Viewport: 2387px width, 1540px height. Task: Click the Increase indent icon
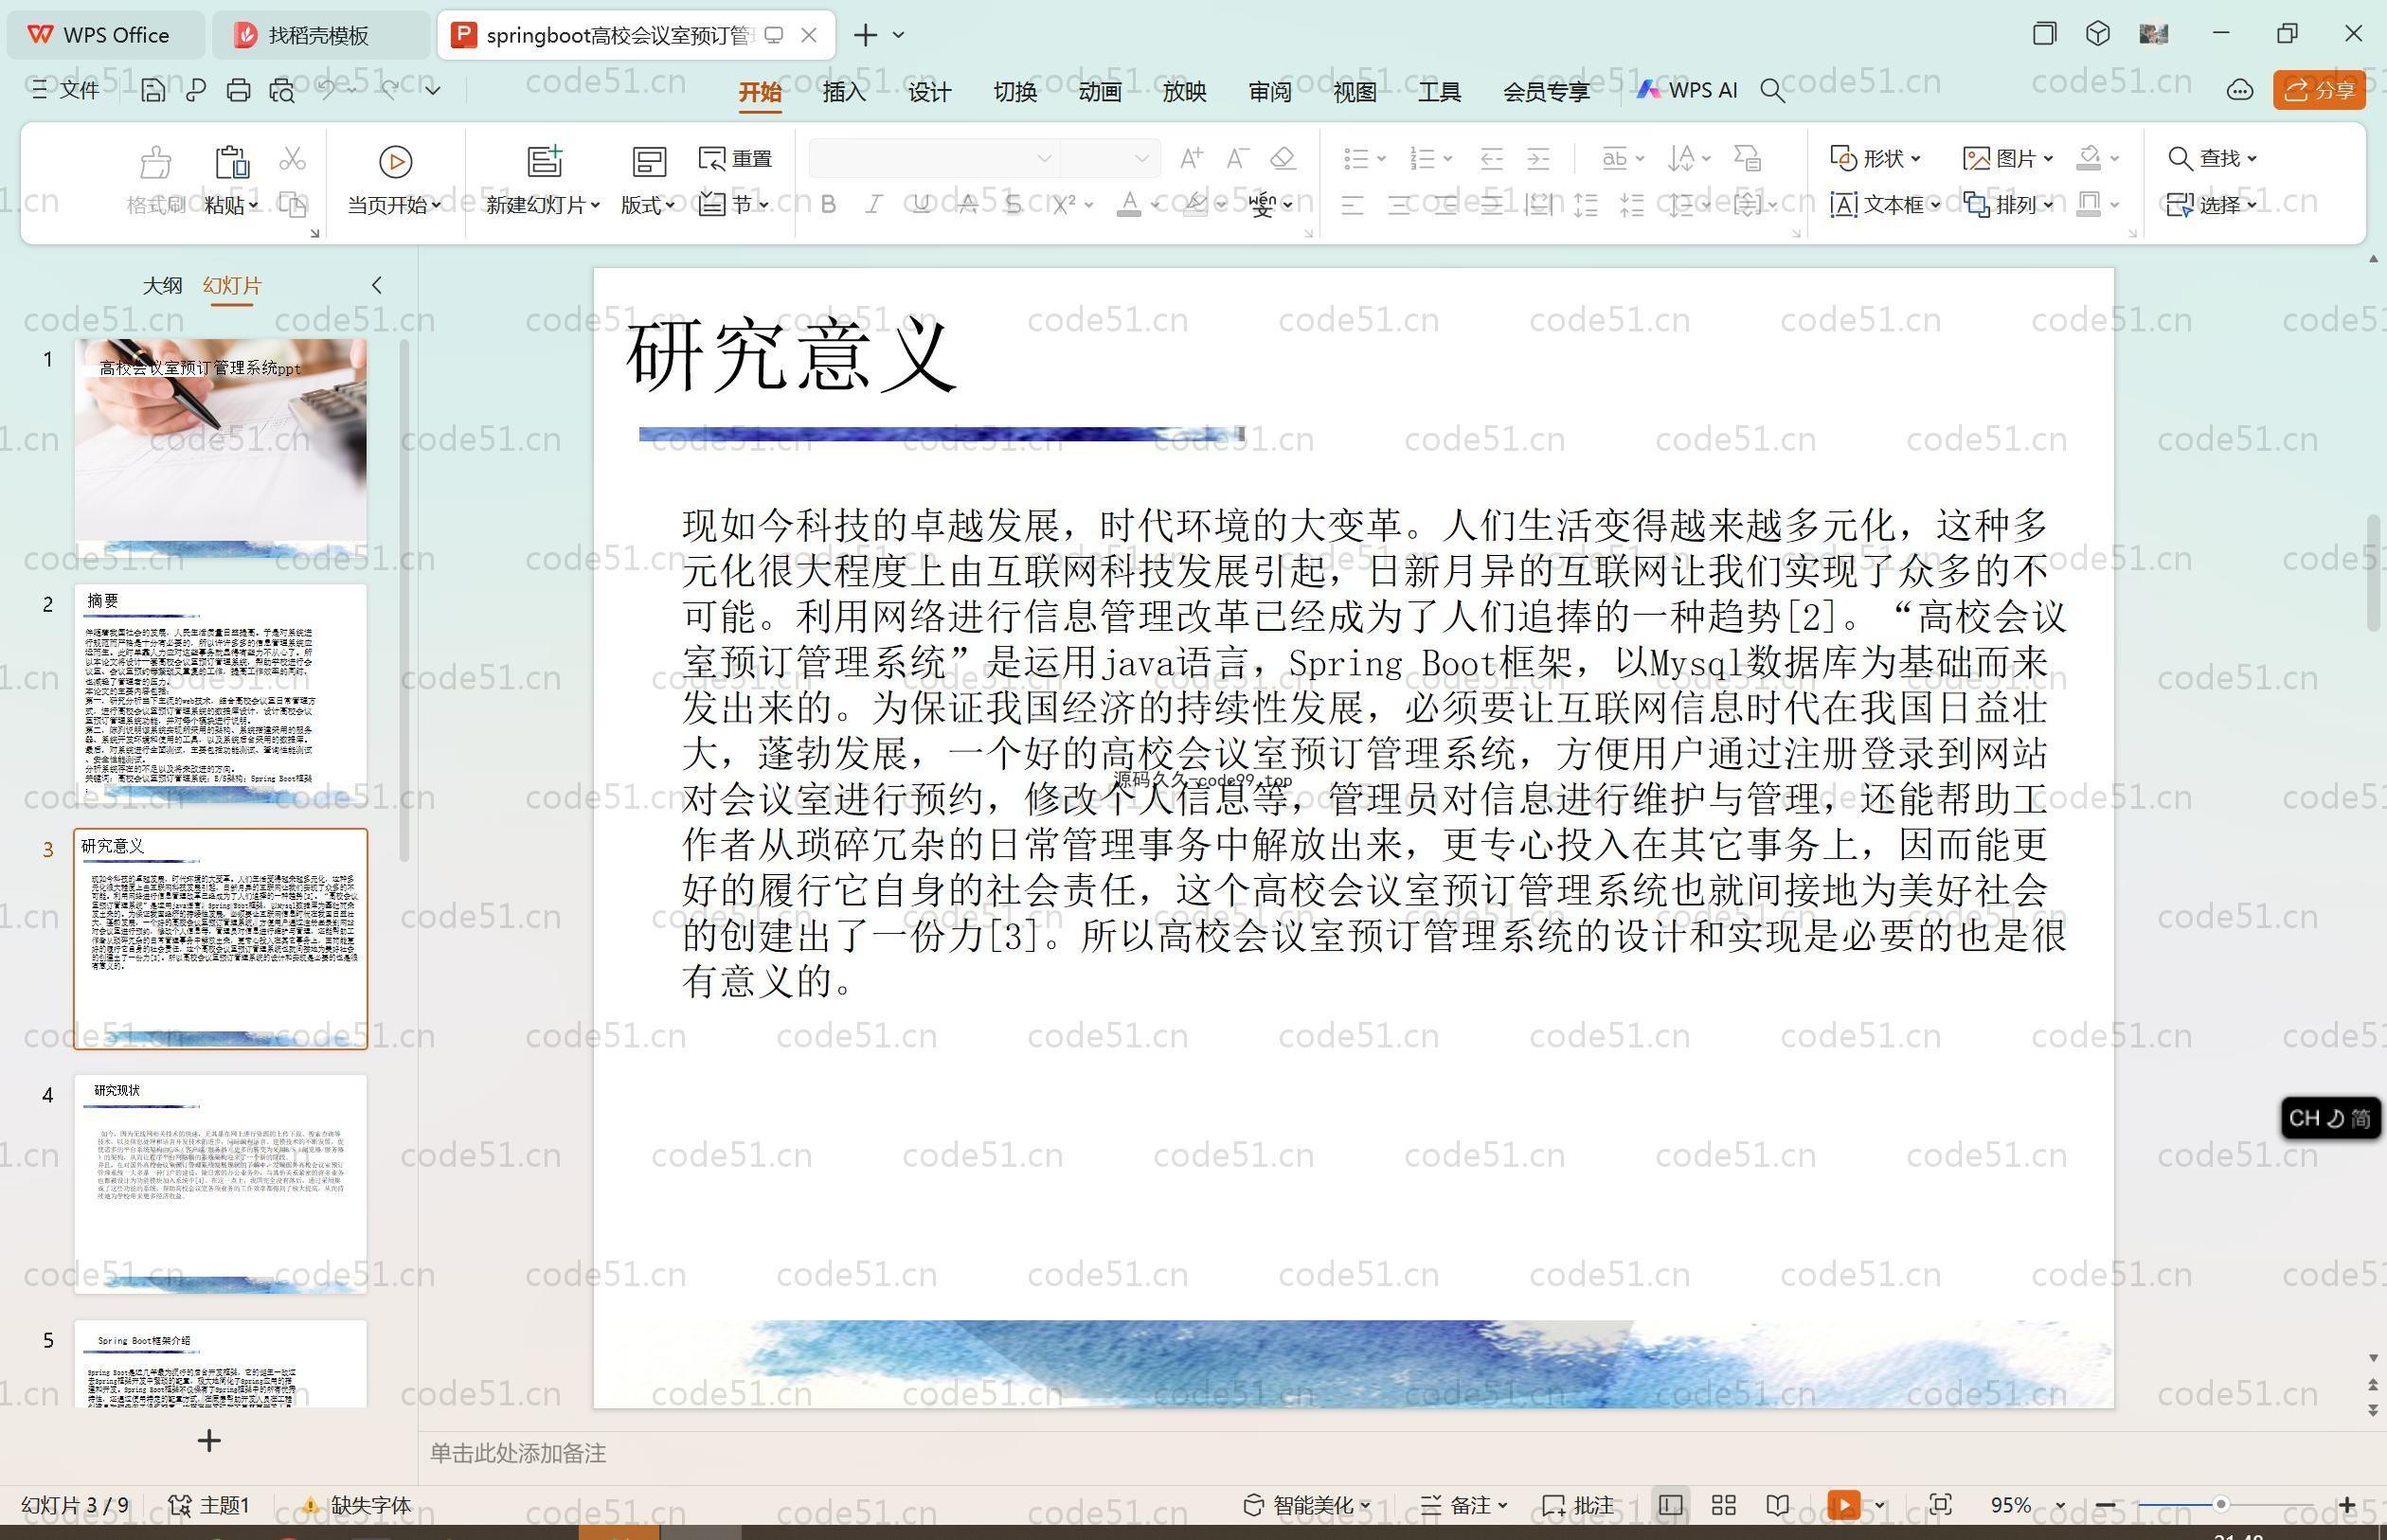tap(1538, 158)
